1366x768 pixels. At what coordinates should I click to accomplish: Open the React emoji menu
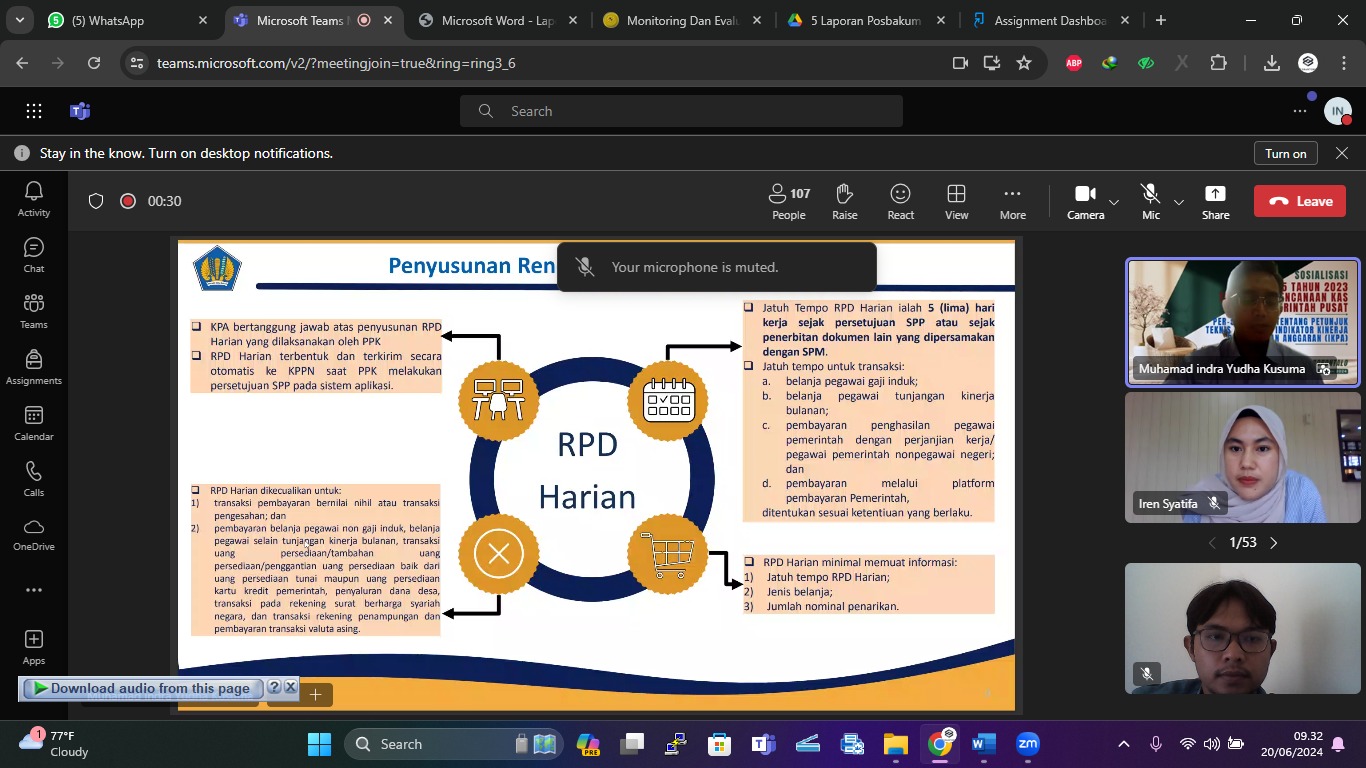pyautogui.click(x=900, y=201)
